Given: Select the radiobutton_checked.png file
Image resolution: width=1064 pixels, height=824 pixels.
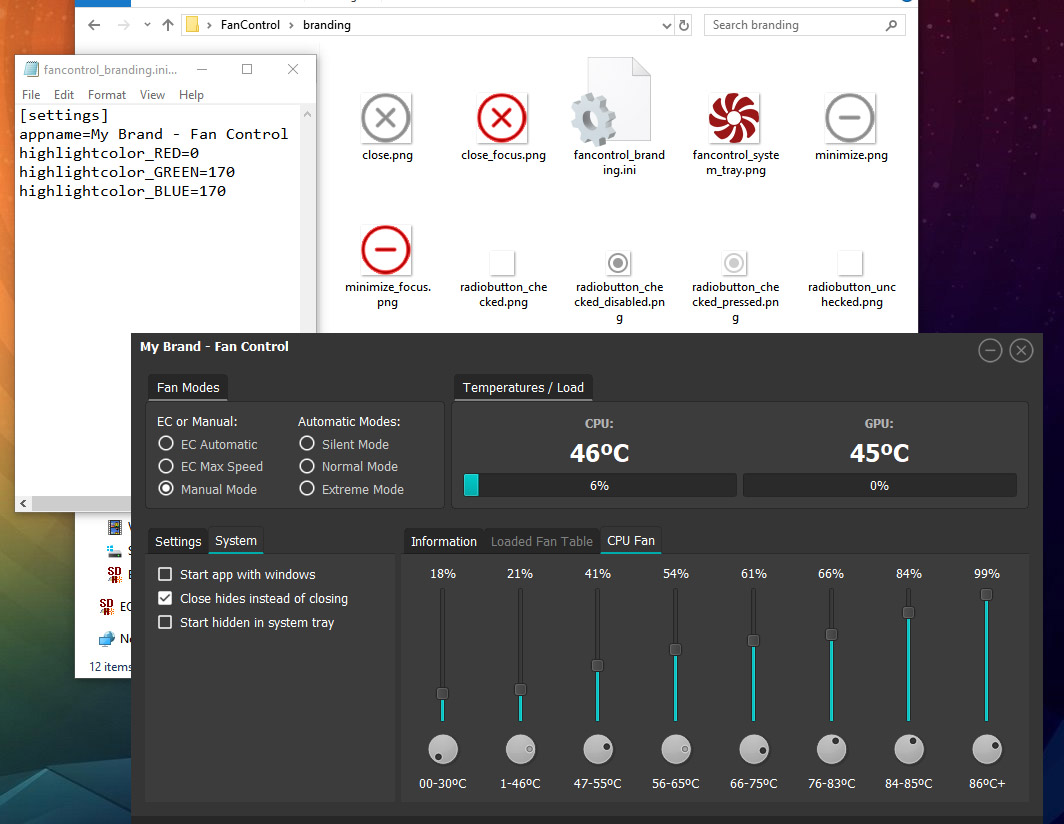Looking at the screenshot, I should tap(502, 263).
